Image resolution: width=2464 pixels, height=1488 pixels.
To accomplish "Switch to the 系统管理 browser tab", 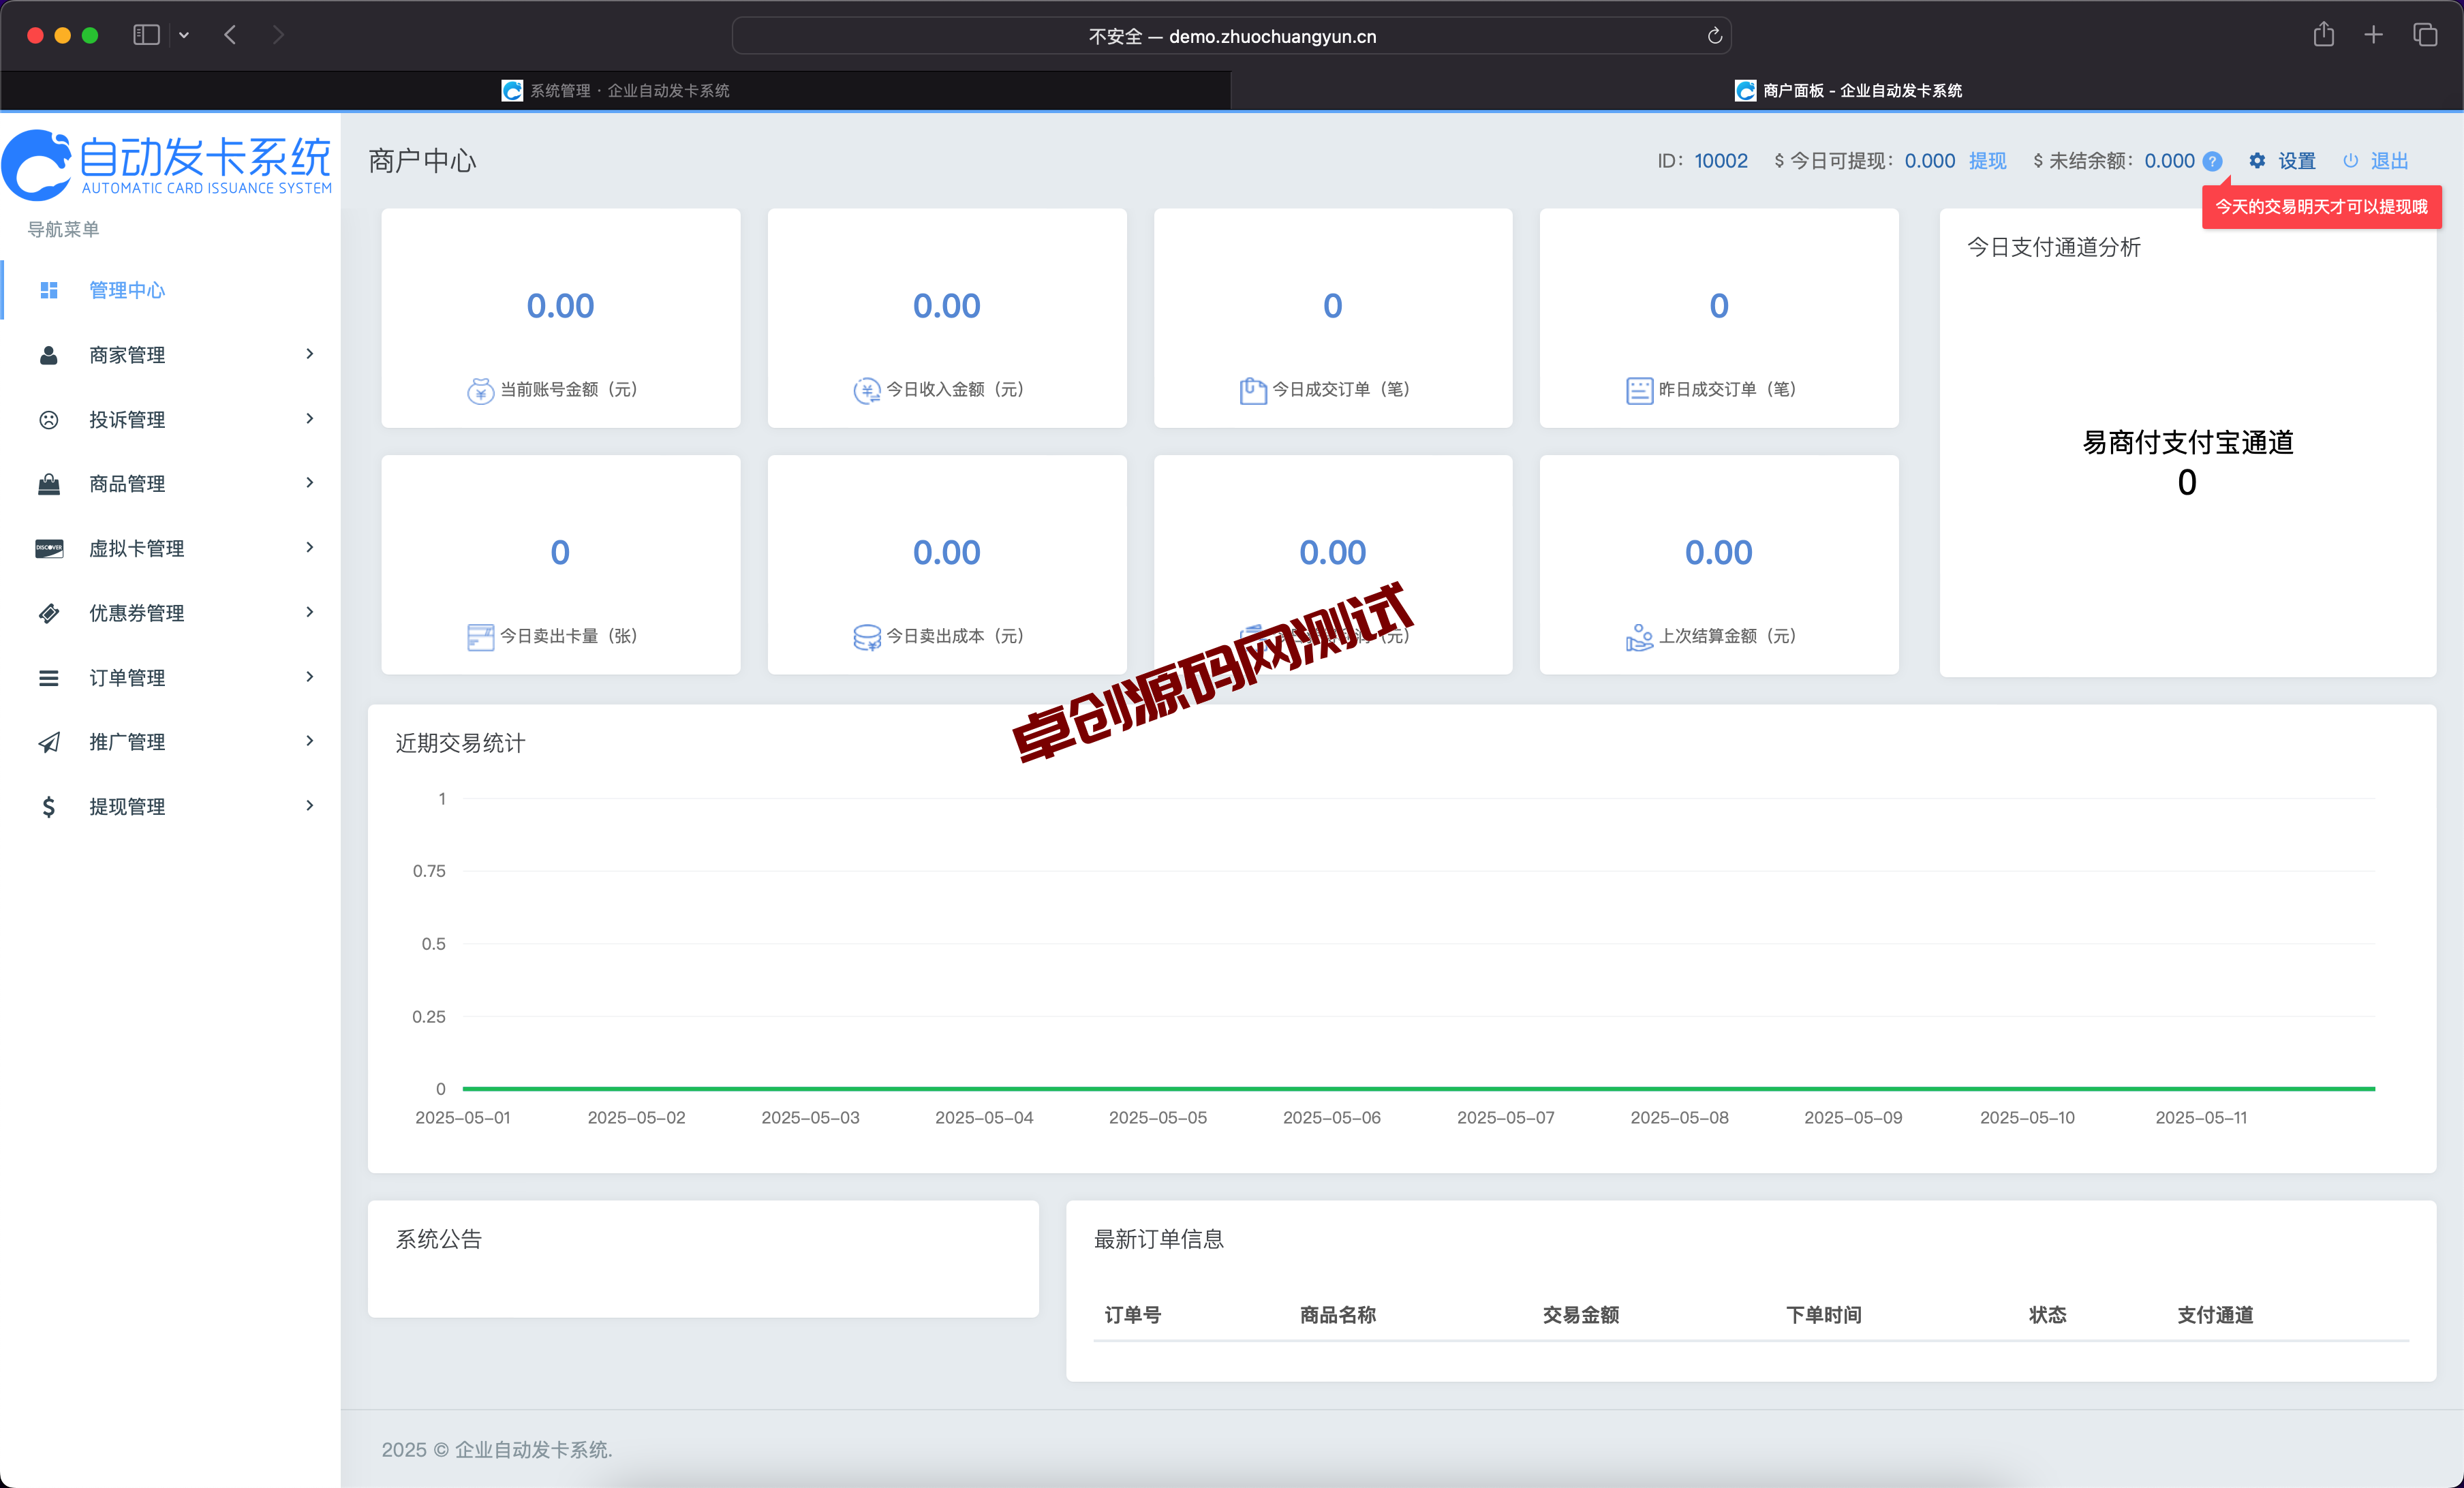I will coord(615,91).
